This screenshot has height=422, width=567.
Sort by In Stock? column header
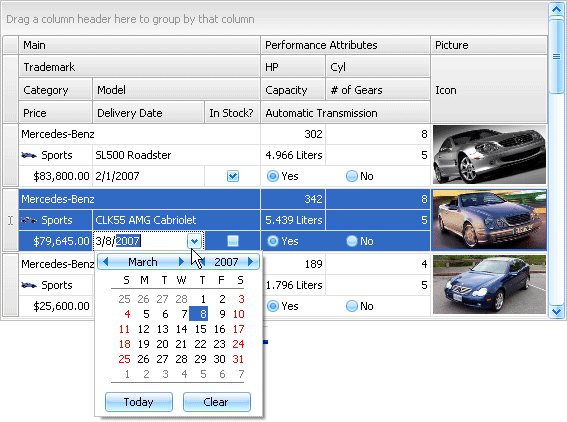point(232,113)
